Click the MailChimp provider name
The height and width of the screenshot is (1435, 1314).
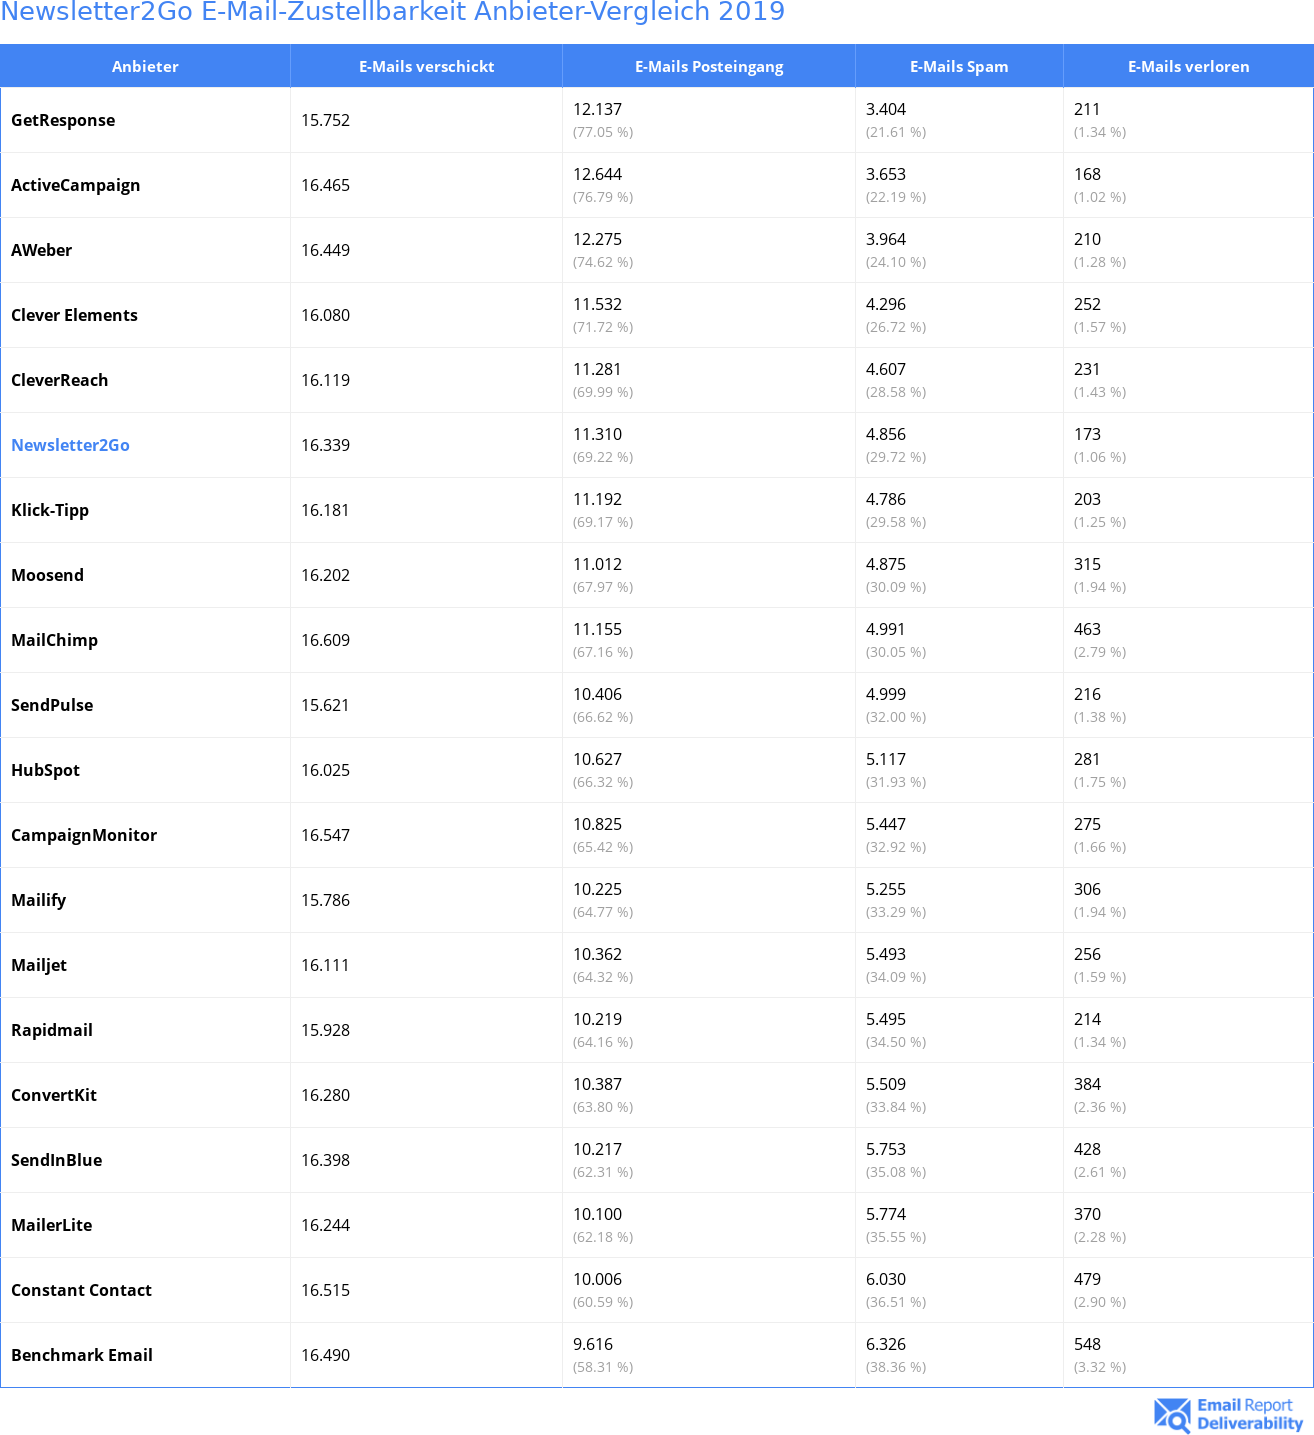pos(54,640)
